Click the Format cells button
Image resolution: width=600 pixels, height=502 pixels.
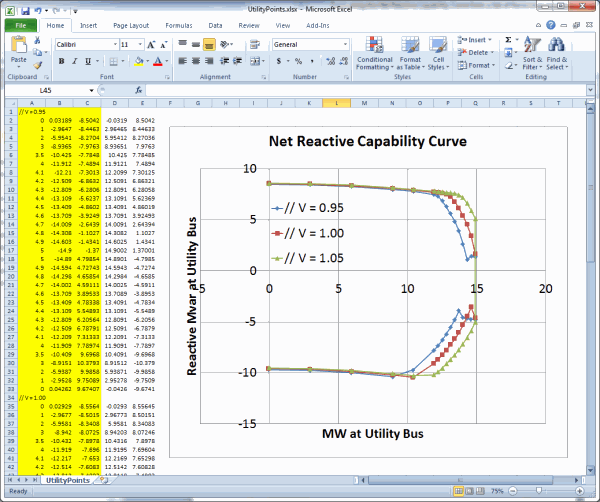coord(476,65)
